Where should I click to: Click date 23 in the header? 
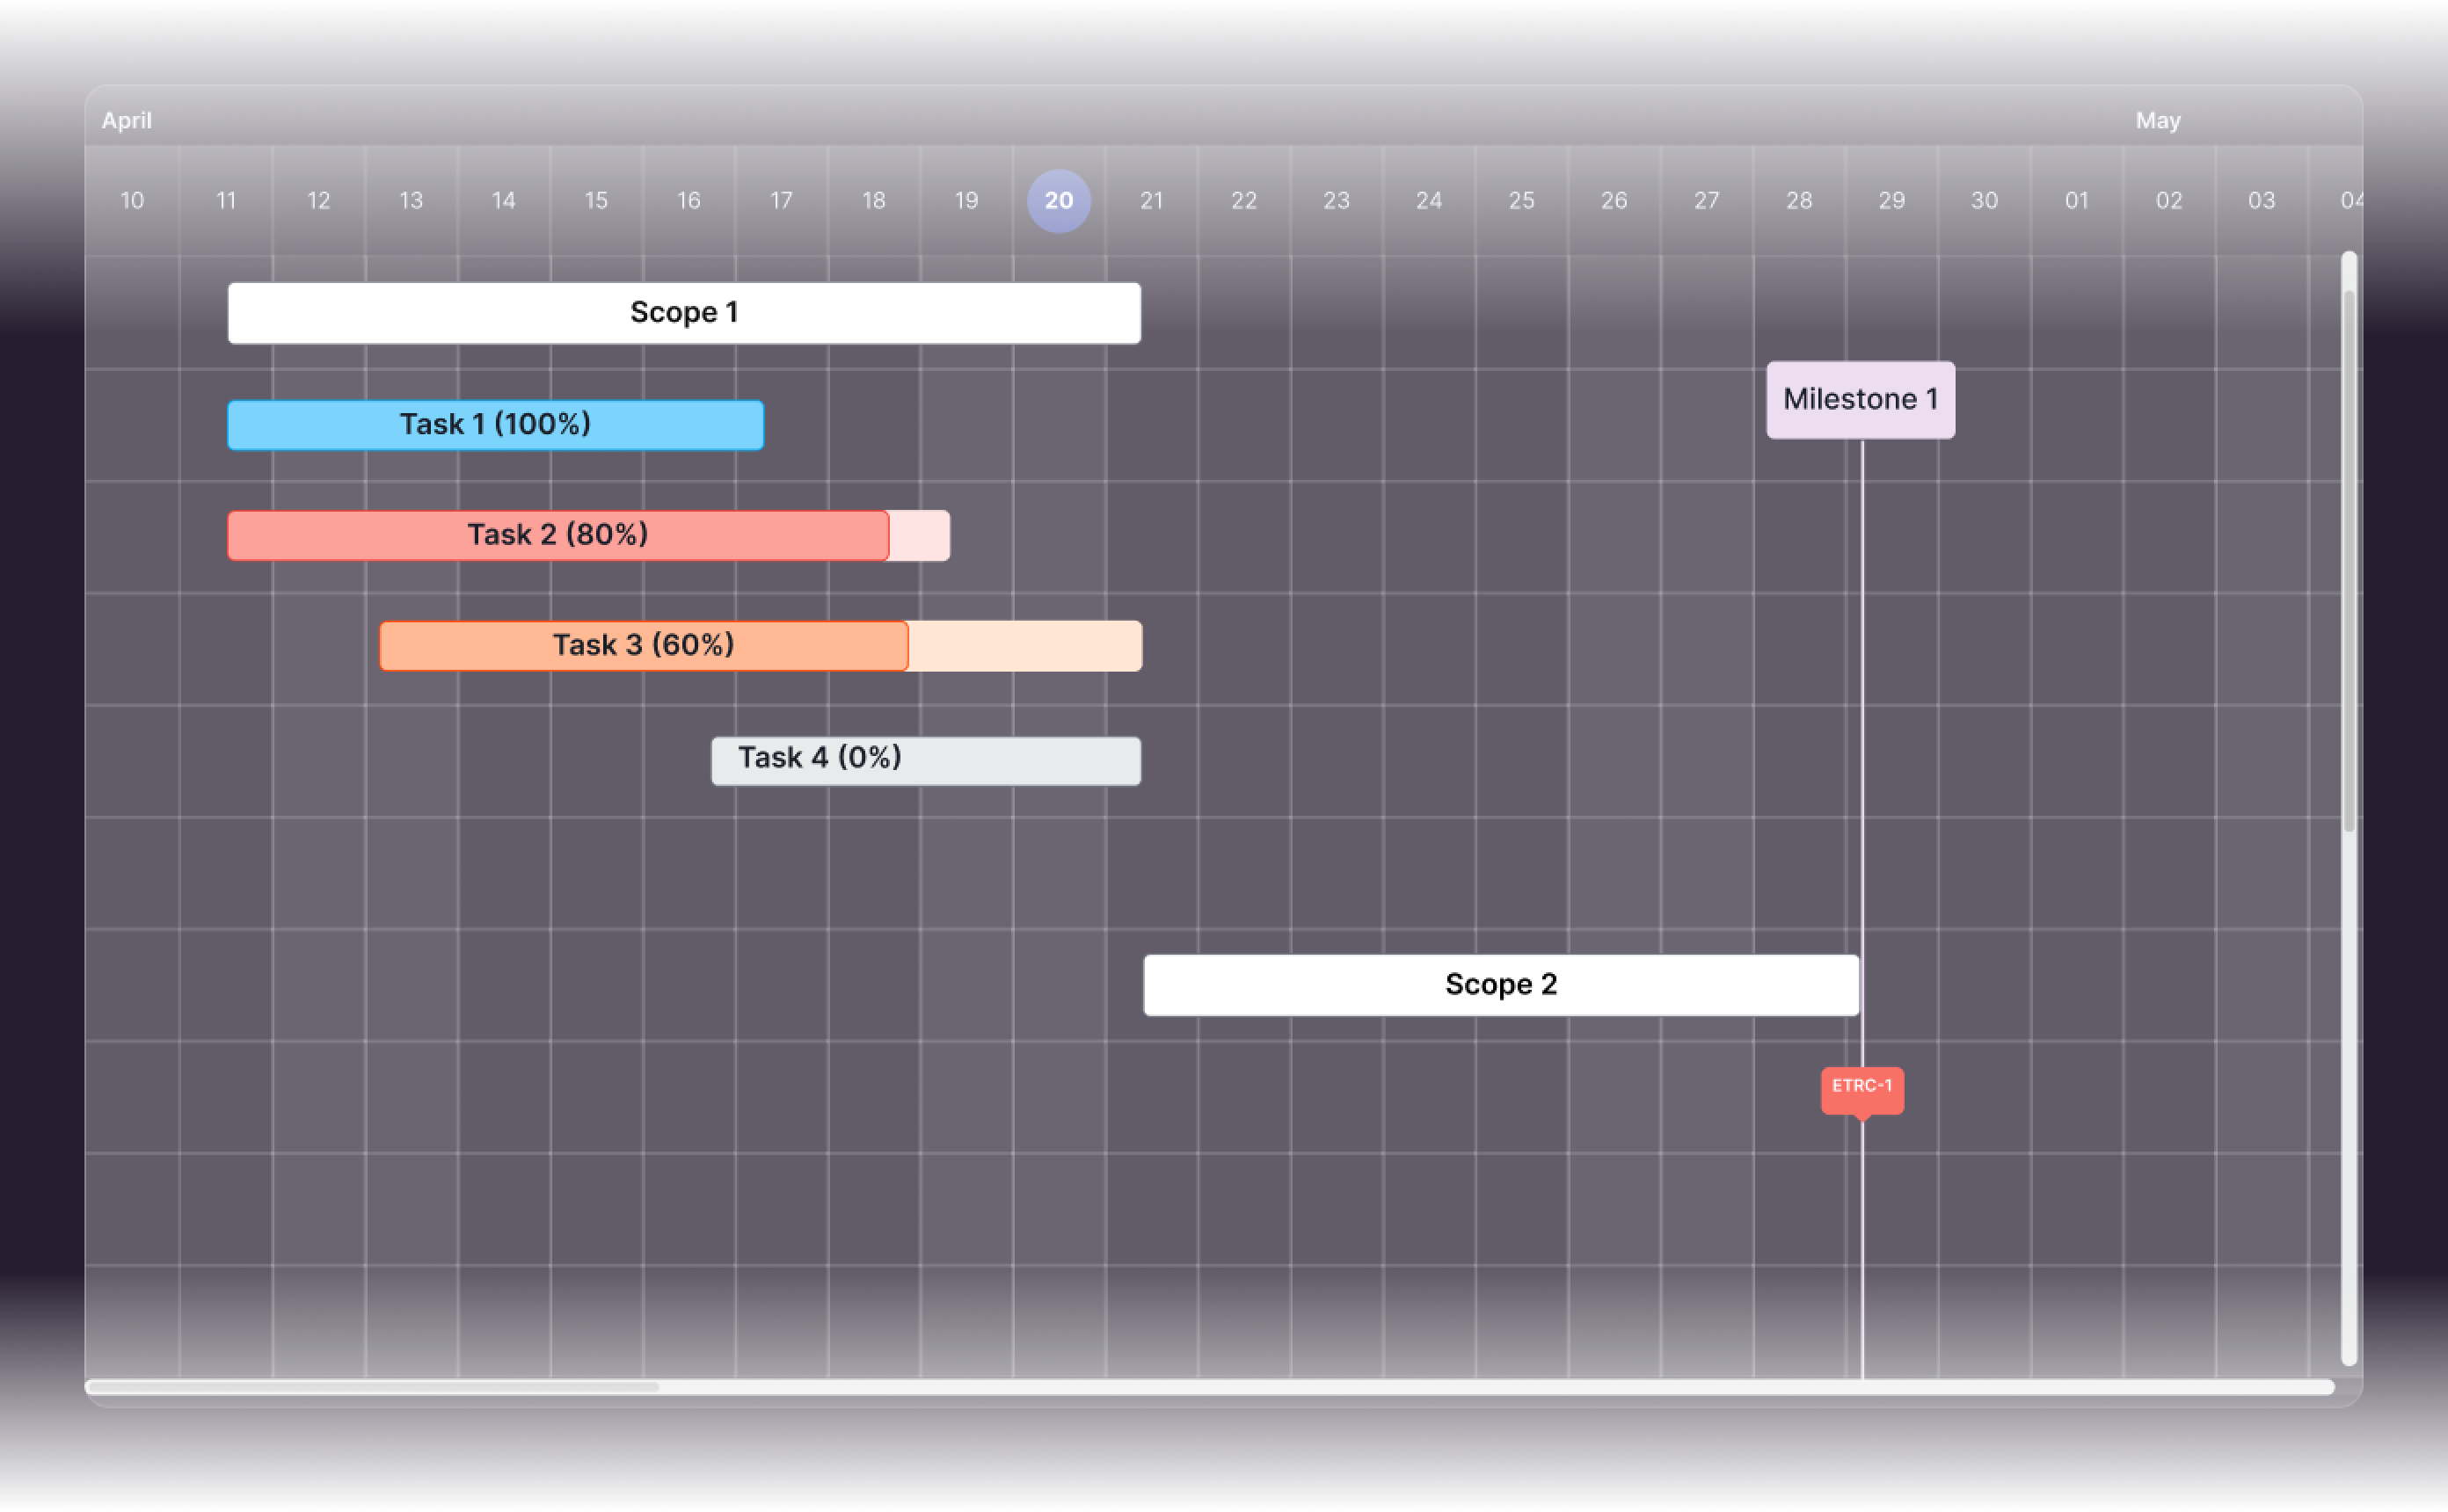tap(1337, 201)
